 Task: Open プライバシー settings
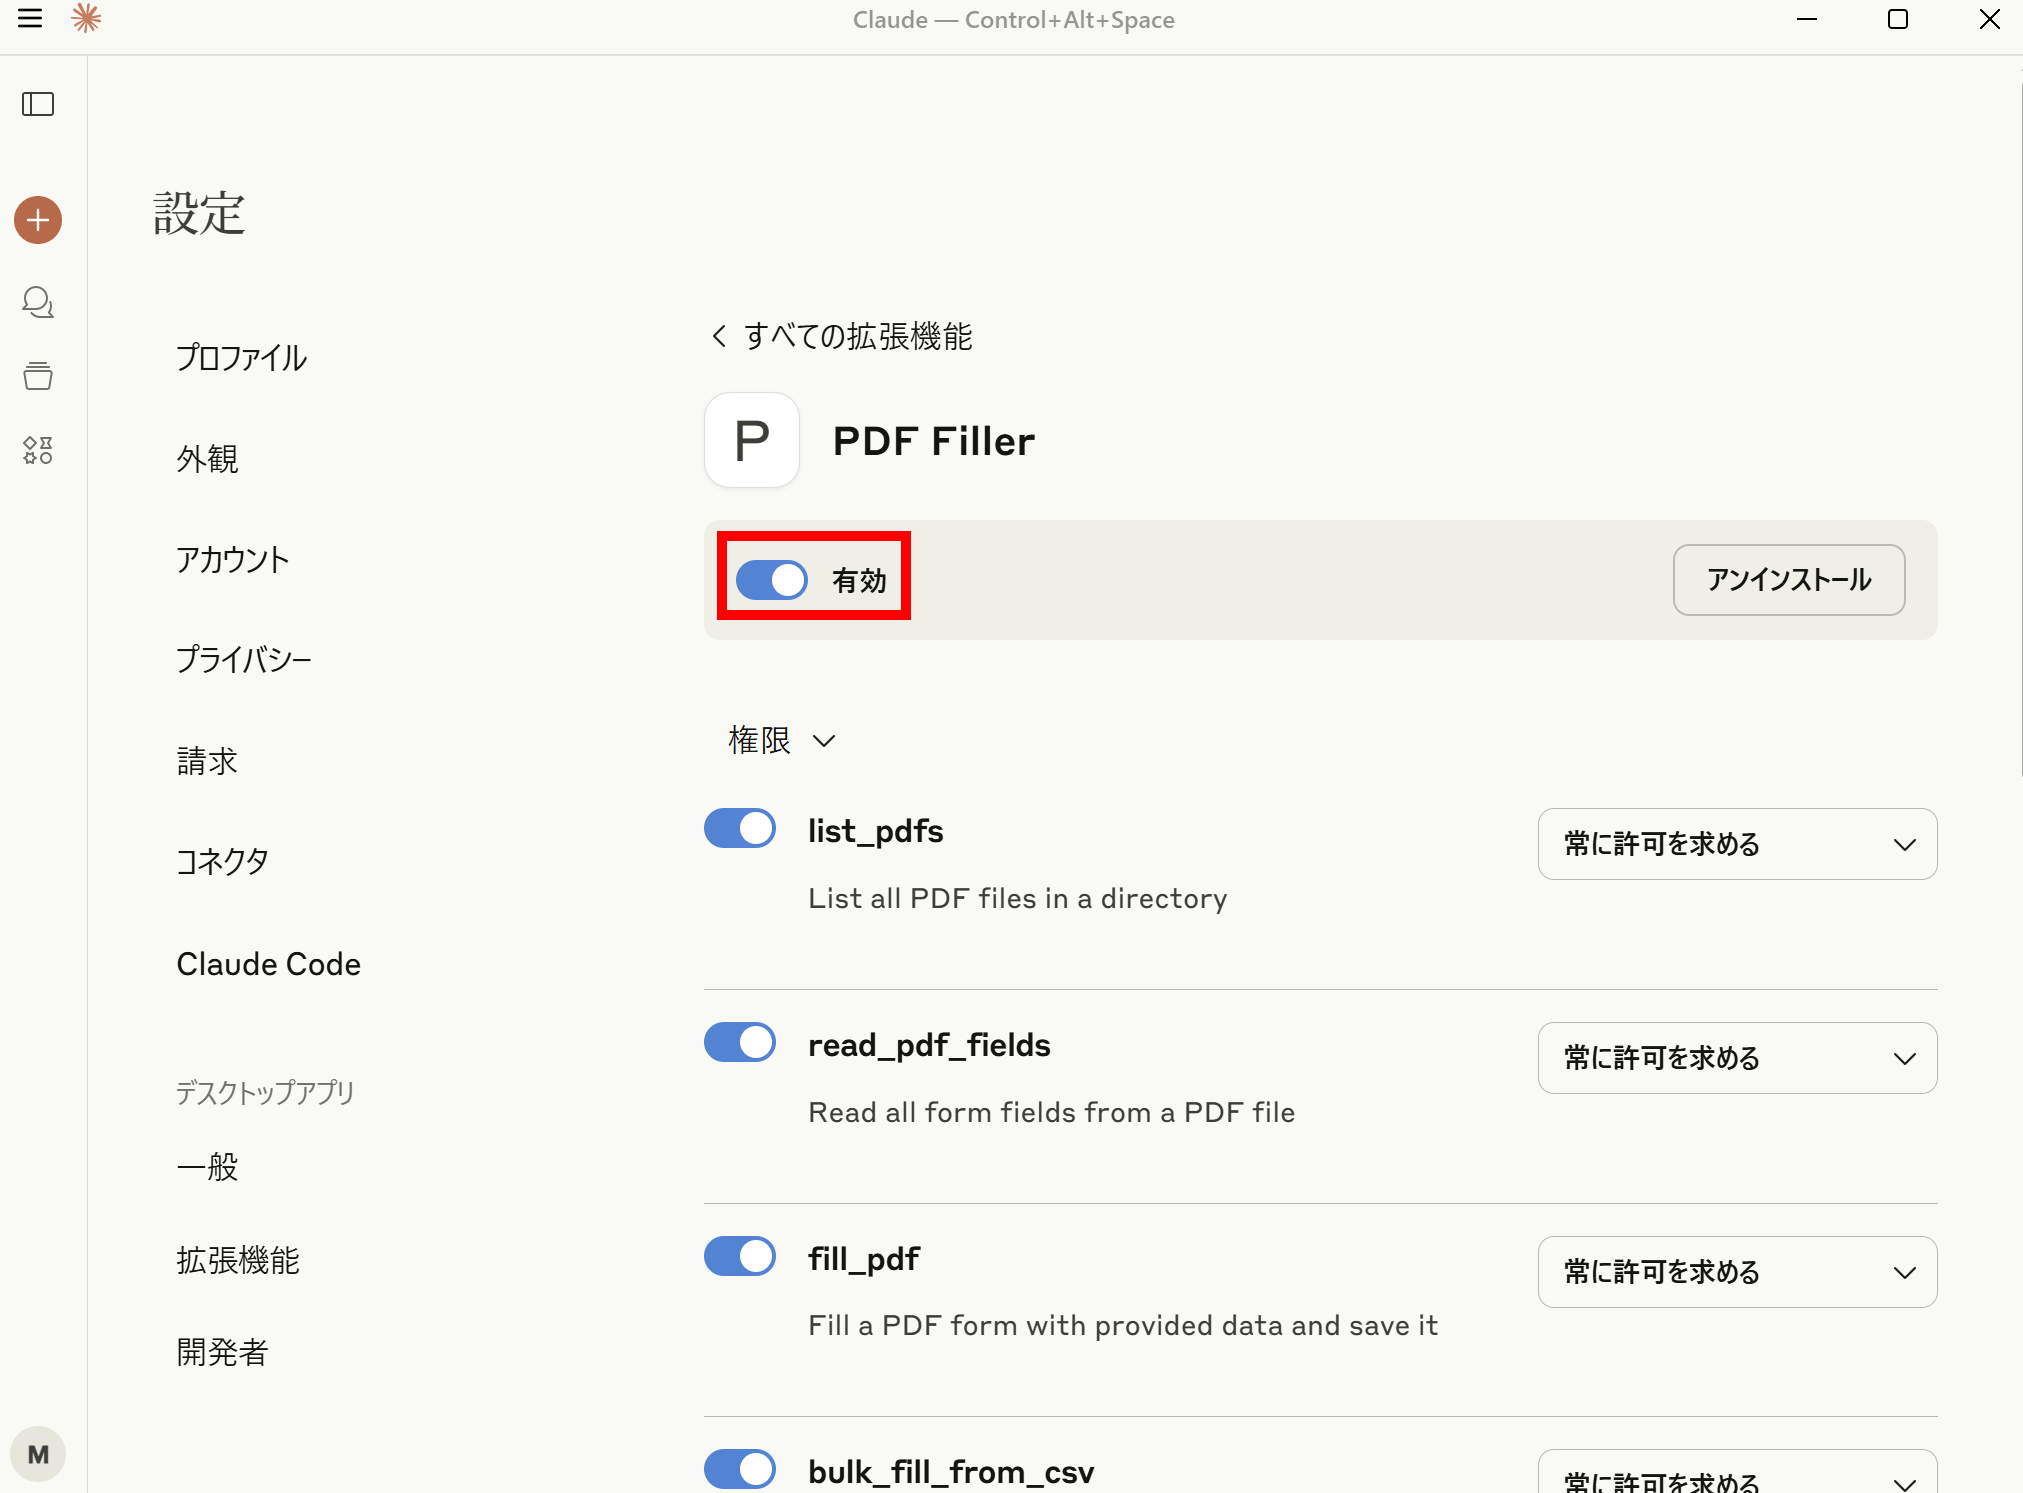tap(244, 660)
